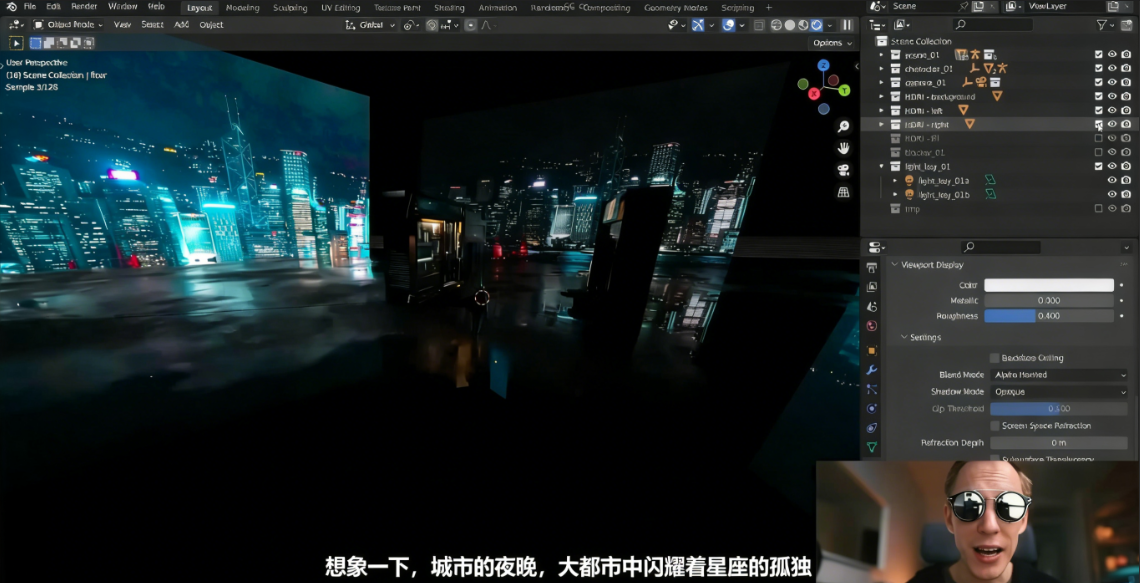Open the Modifier Properties wrench tab
The height and width of the screenshot is (583, 1140).
pyautogui.click(x=872, y=371)
